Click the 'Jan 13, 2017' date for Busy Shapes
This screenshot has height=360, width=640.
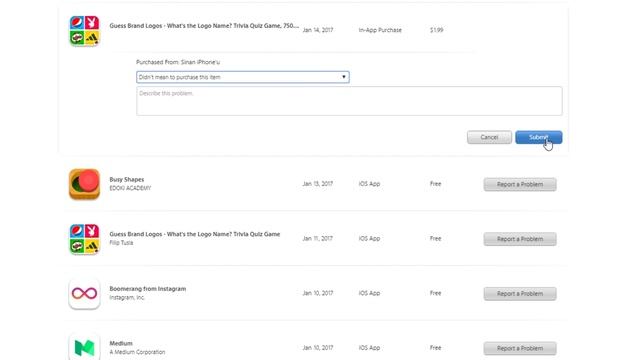(318, 184)
